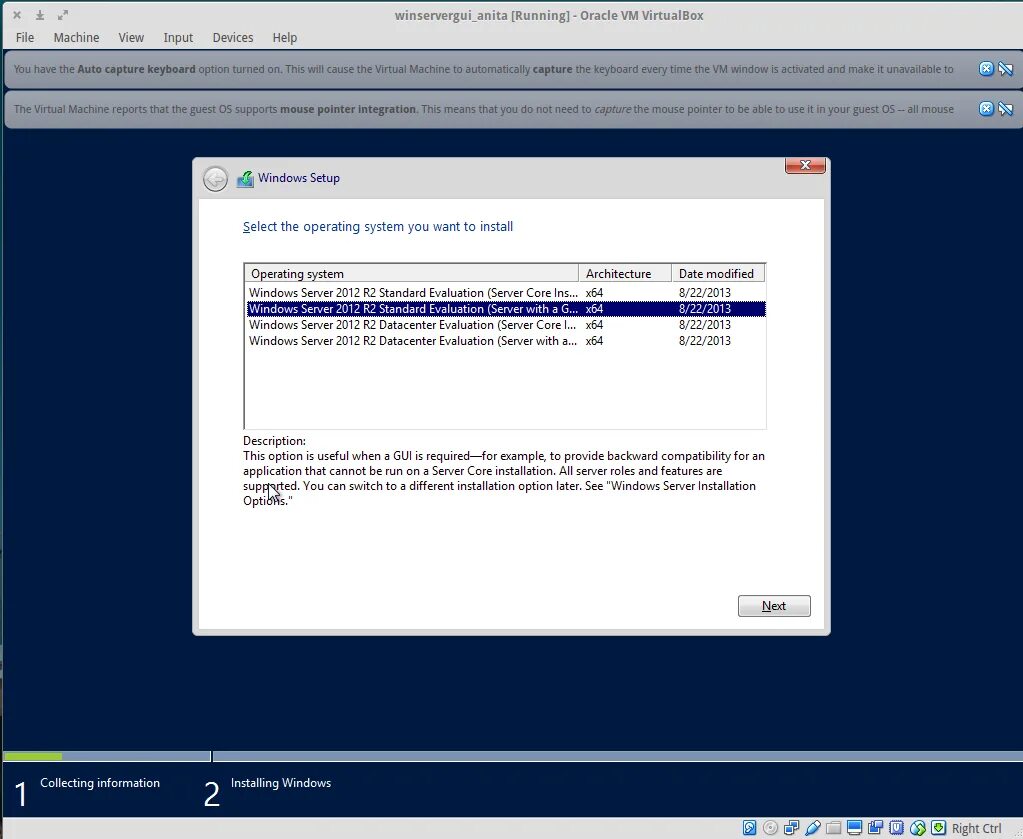Click the USB devices icon in status bar
Viewport: 1023px width, 839px height.
(x=812, y=828)
